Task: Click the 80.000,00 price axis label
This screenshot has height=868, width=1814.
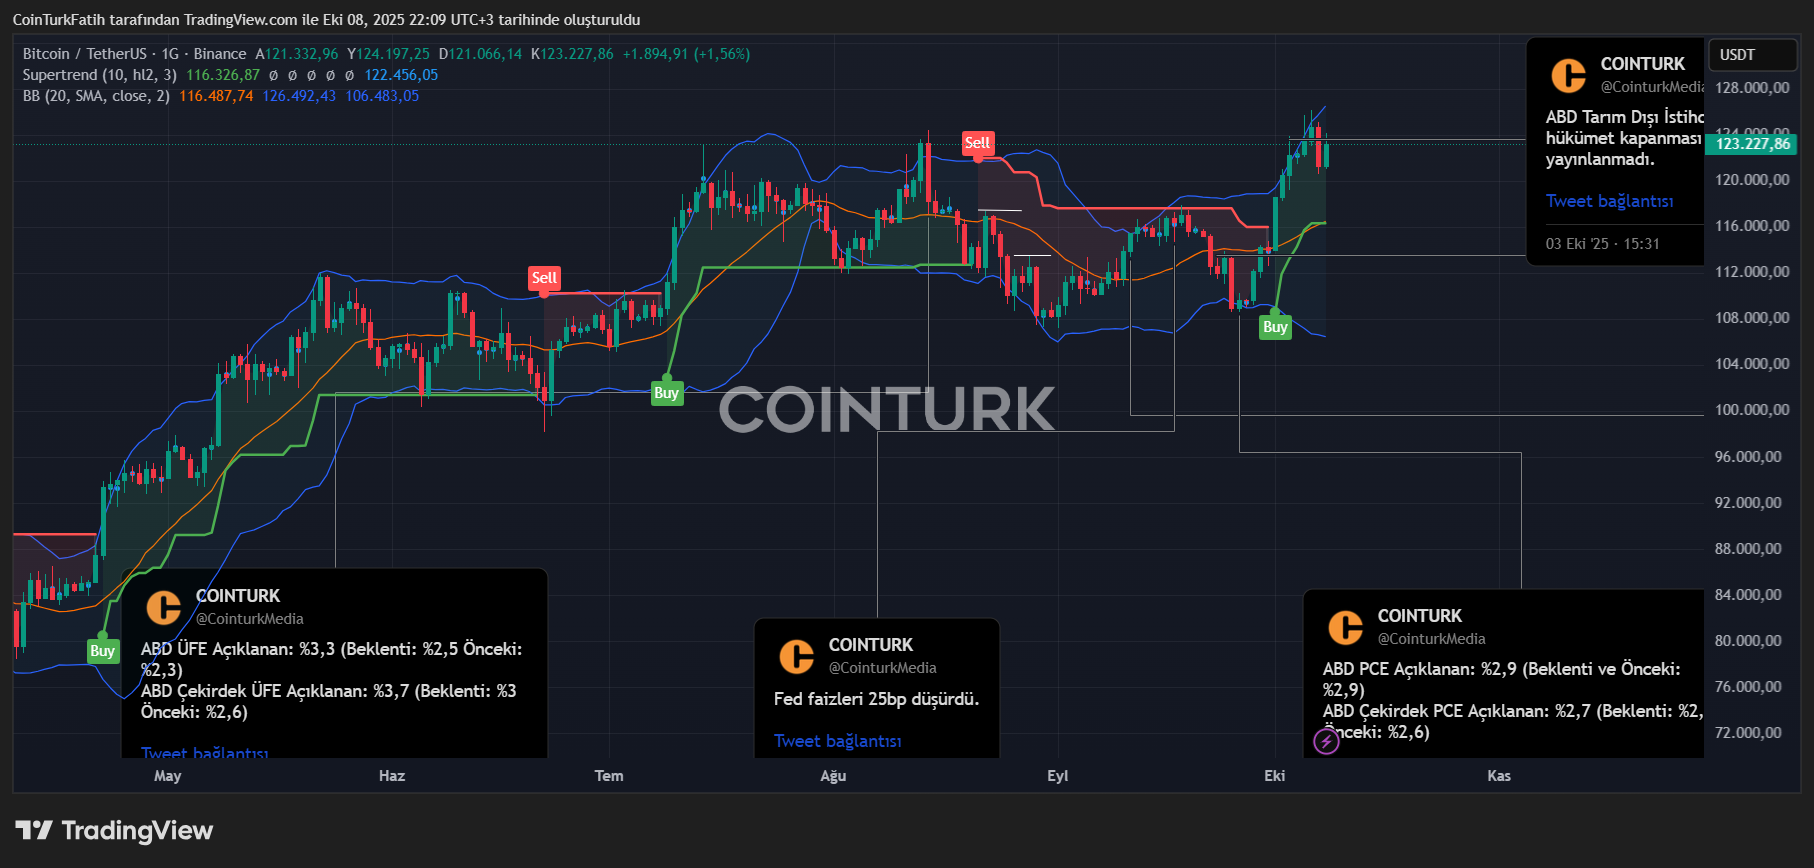Action: point(1748,641)
